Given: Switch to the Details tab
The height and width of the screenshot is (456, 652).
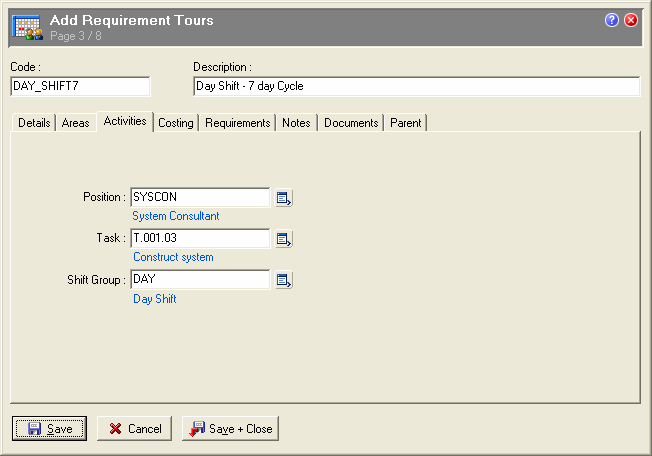Looking at the screenshot, I should click(34, 123).
